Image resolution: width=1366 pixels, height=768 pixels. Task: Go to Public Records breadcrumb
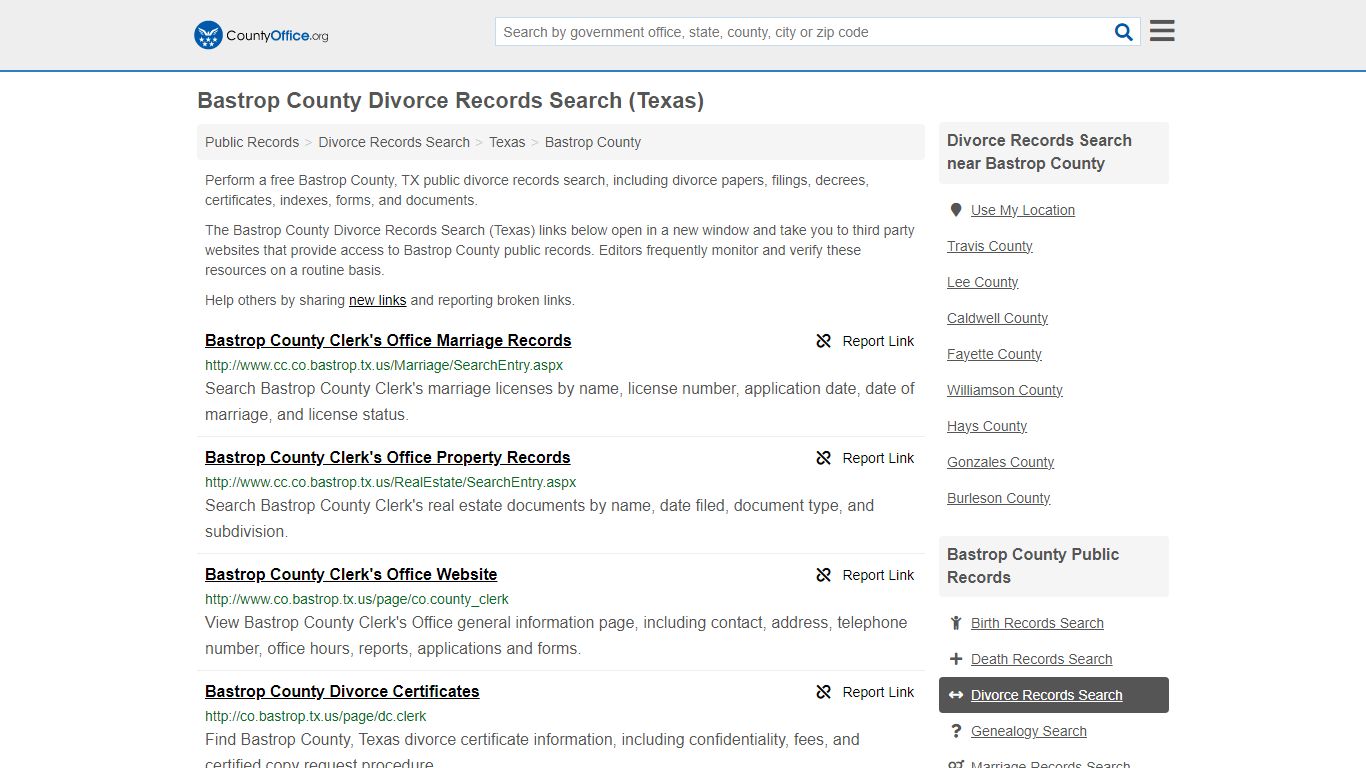(252, 142)
